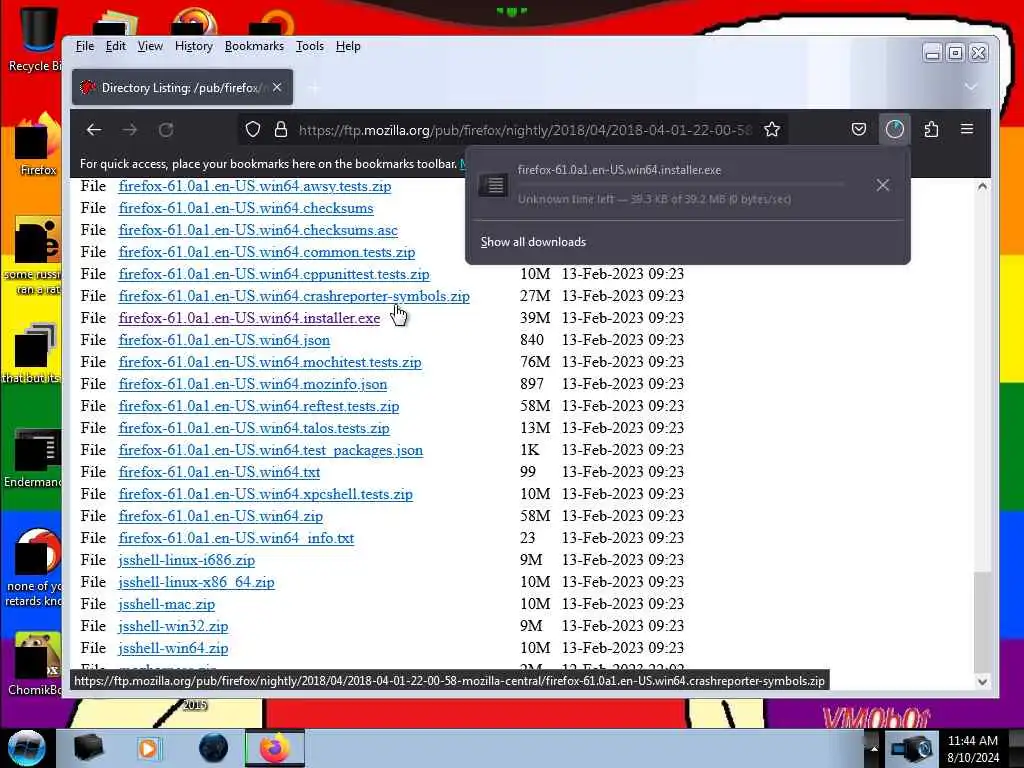Open the win64.checksums.asc link
This screenshot has width=1024, height=768.
(x=258, y=230)
